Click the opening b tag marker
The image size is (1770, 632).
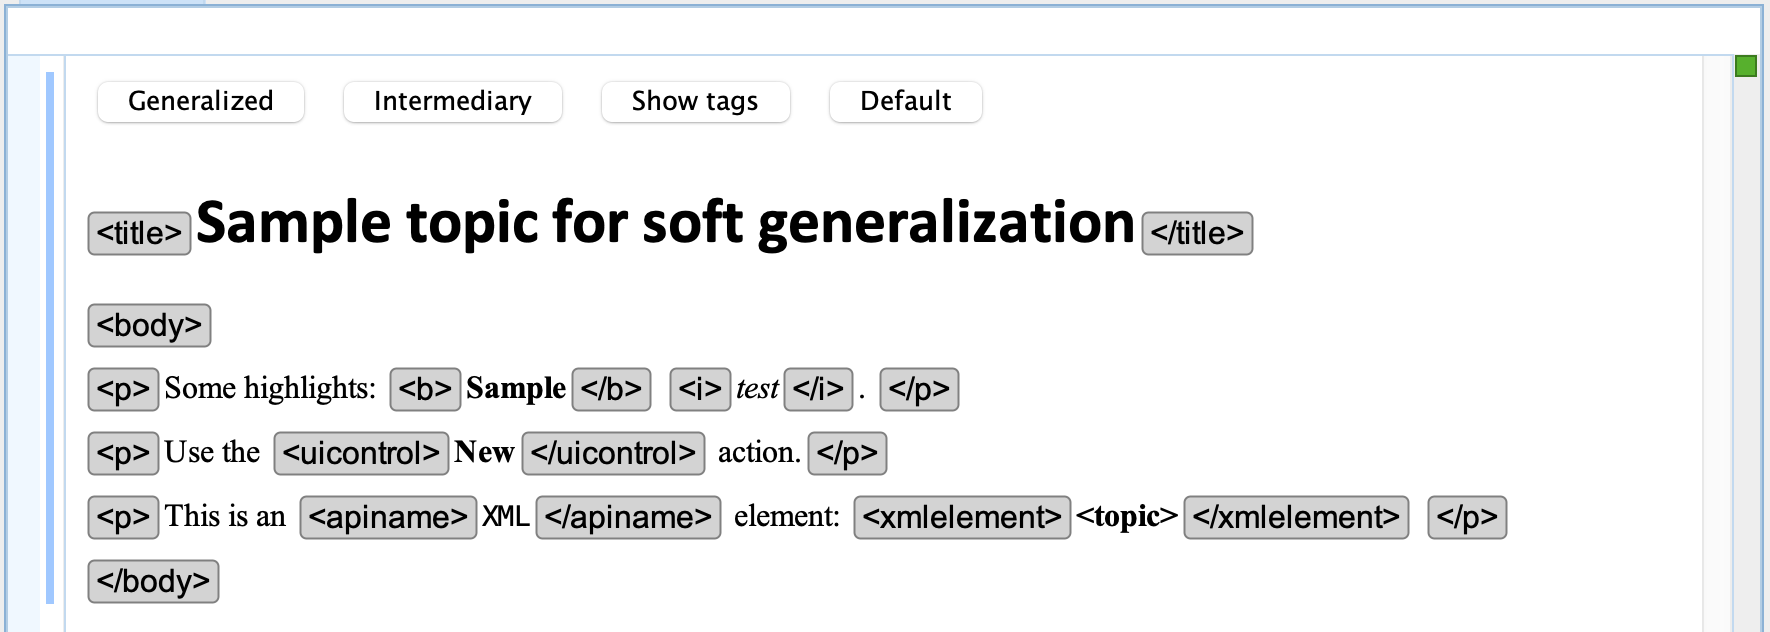425,389
